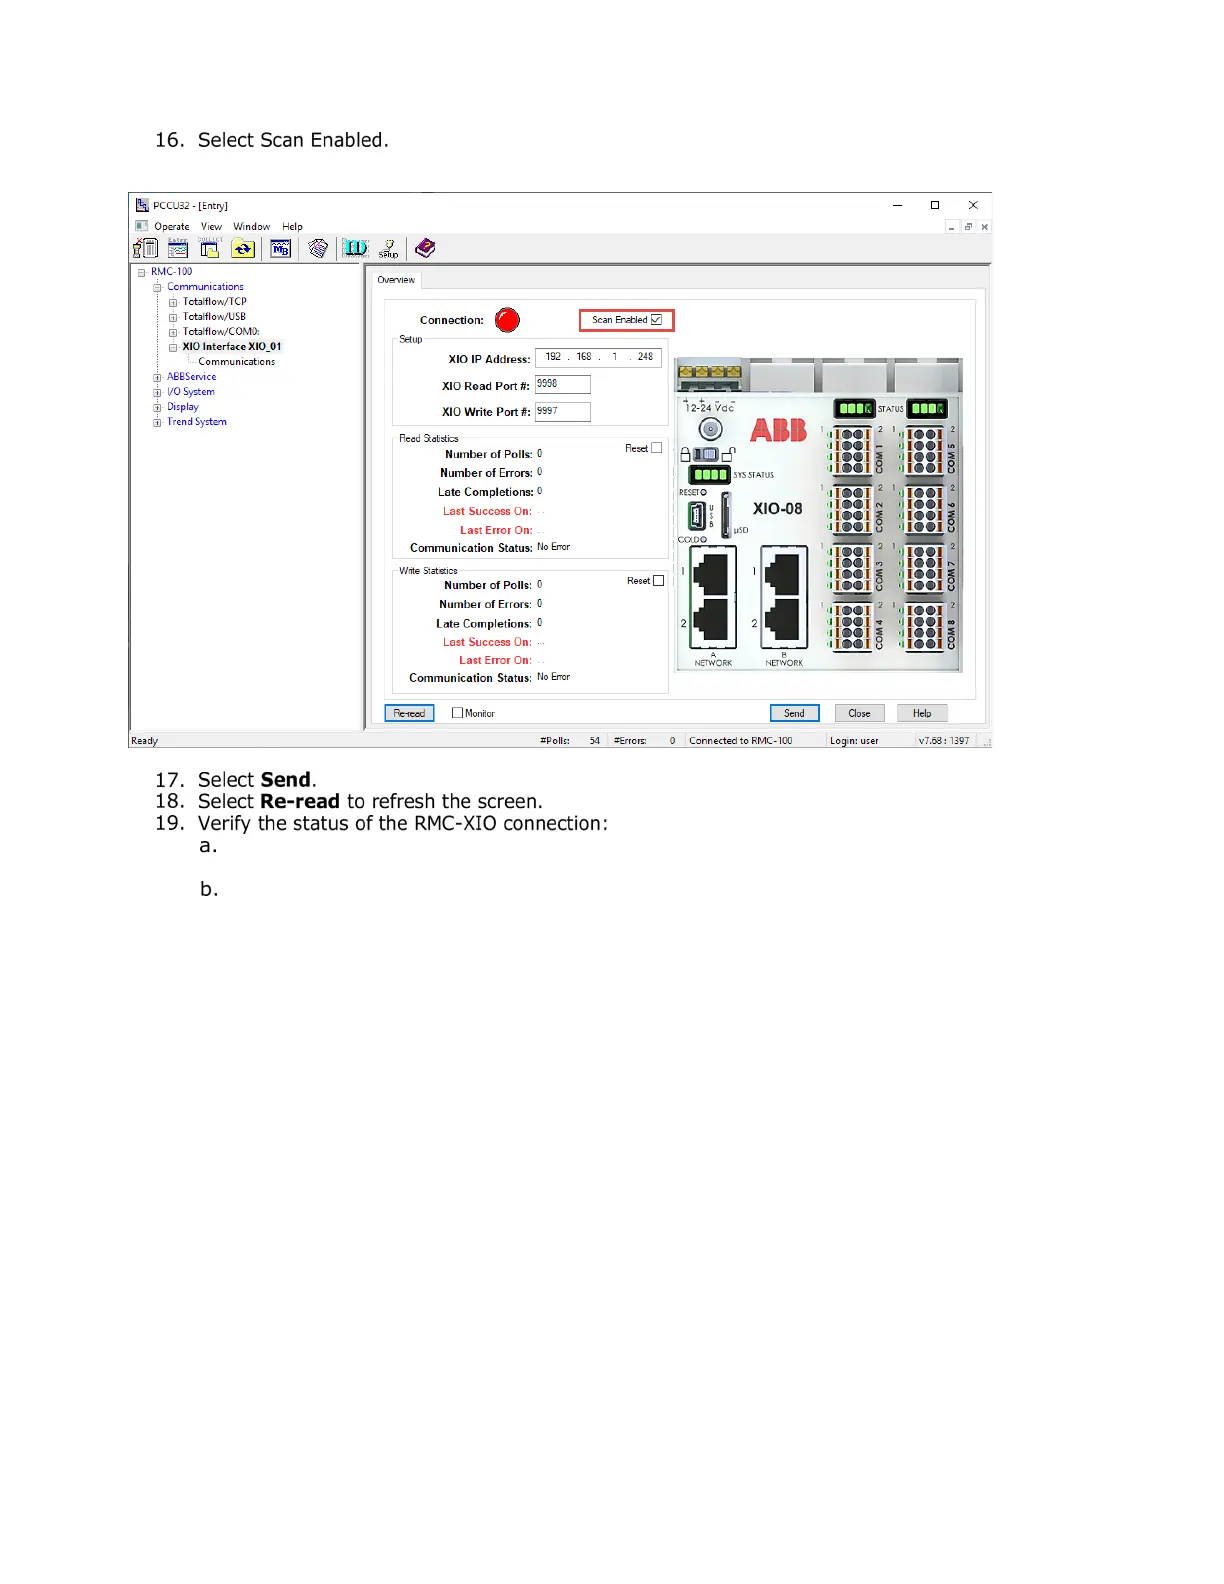The image size is (1224, 1584).
Task: Select the ABBService tree item
Action: pyautogui.click(x=191, y=377)
